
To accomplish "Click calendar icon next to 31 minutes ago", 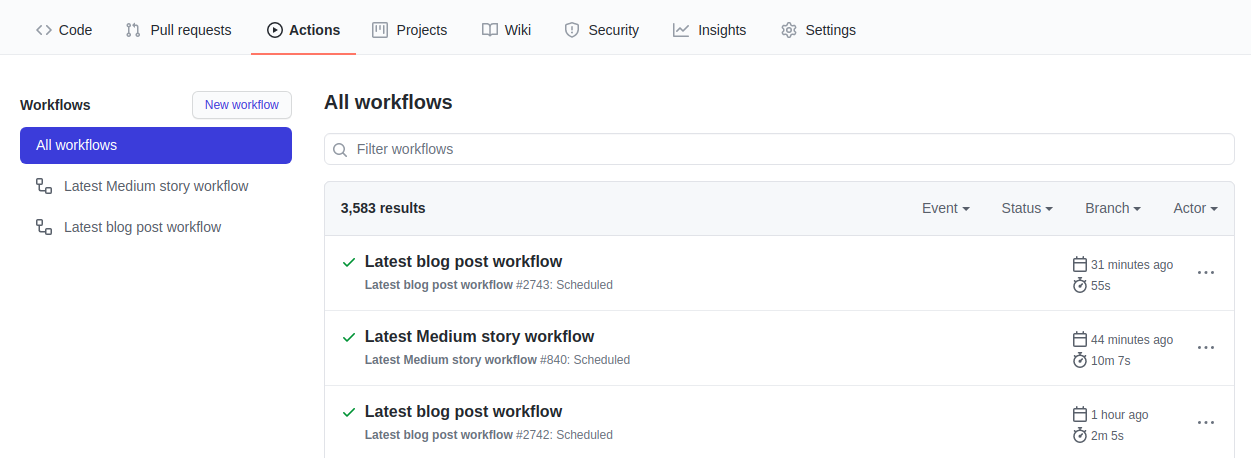I will tap(1079, 265).
